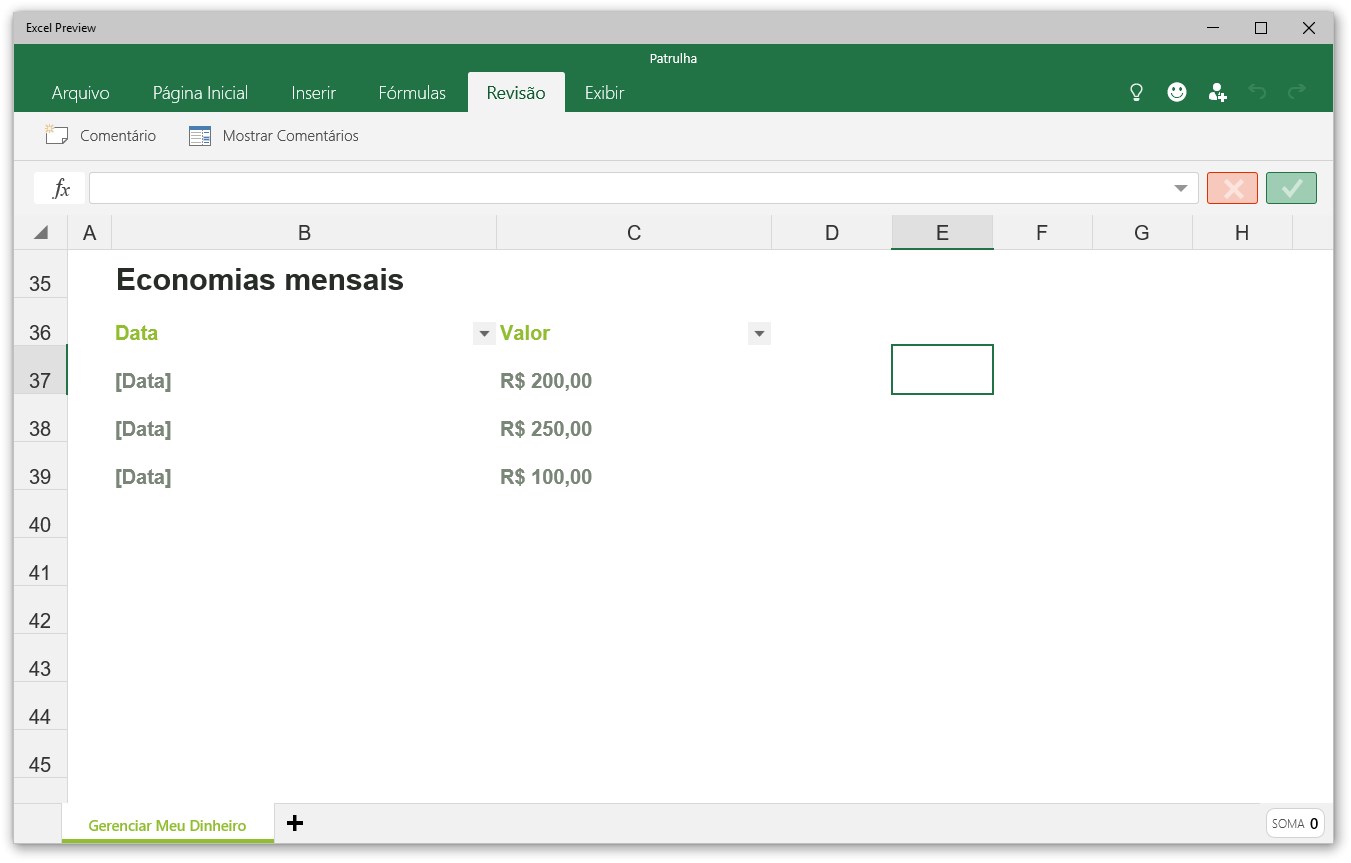Open the Insert Function fx dialog
The height and width of the screenshot is (863, 1351).
click(57, 187)
